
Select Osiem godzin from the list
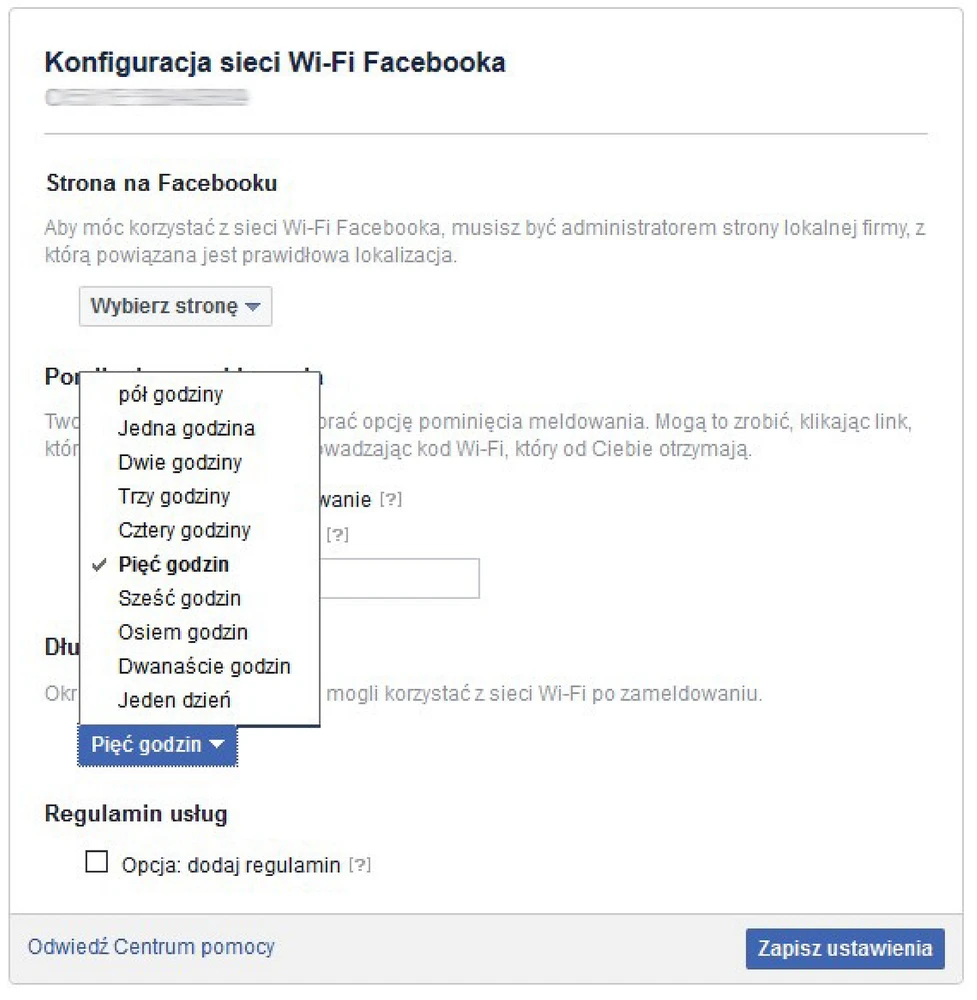pos(183,633)
